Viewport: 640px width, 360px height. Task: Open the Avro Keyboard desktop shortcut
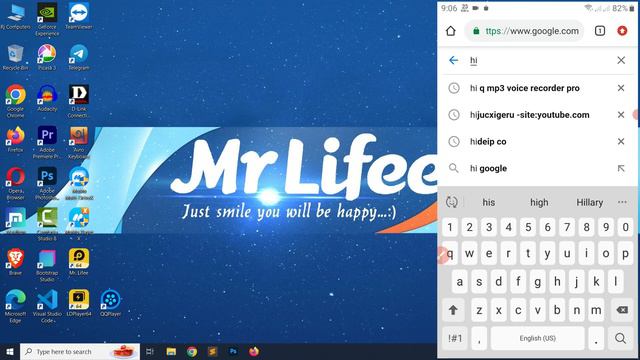[79, 142]
